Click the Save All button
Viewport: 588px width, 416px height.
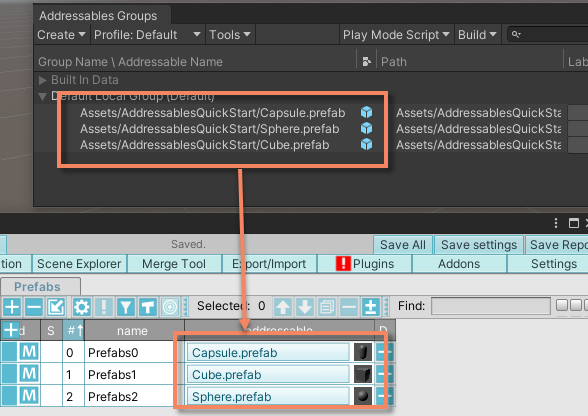point(403,245)
